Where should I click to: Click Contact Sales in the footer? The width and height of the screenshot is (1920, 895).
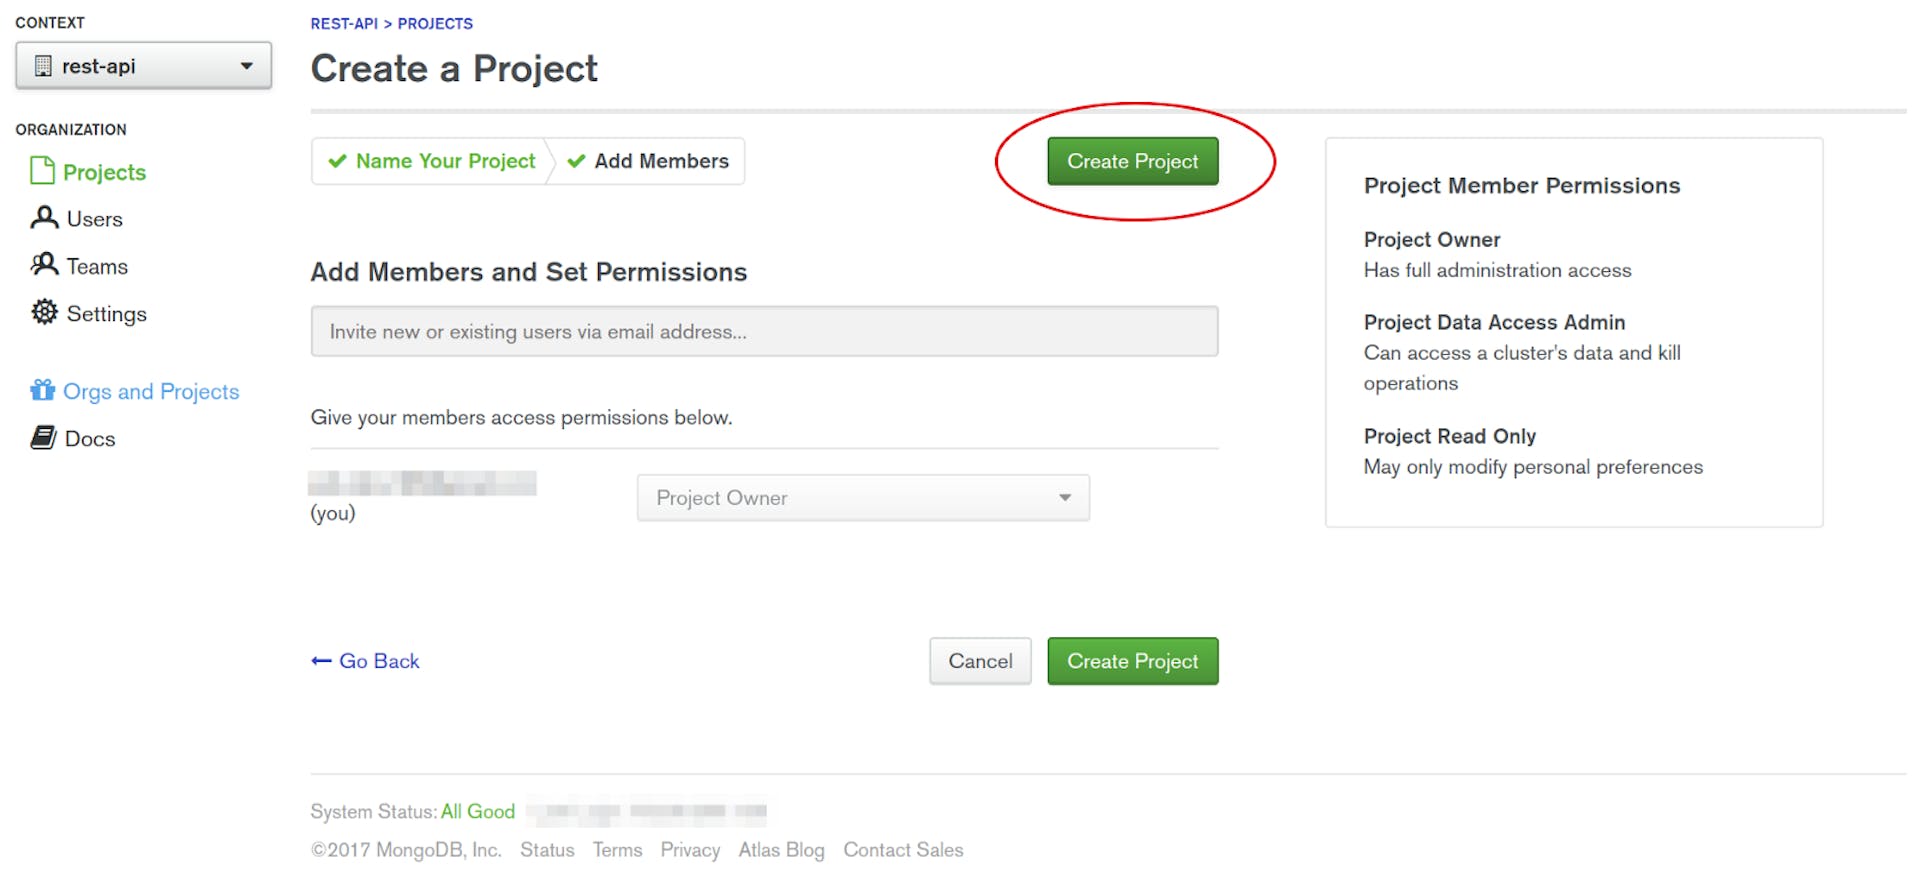[x=903, y=849]
